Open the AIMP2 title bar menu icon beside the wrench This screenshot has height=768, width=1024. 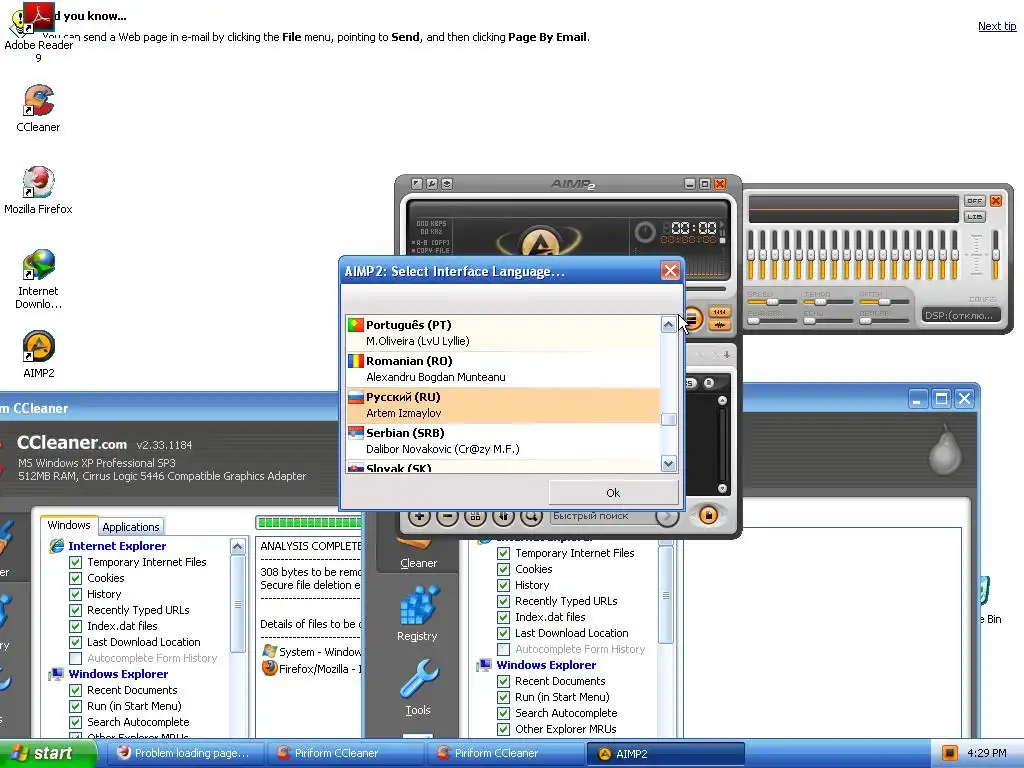click(x=447, y=184)
